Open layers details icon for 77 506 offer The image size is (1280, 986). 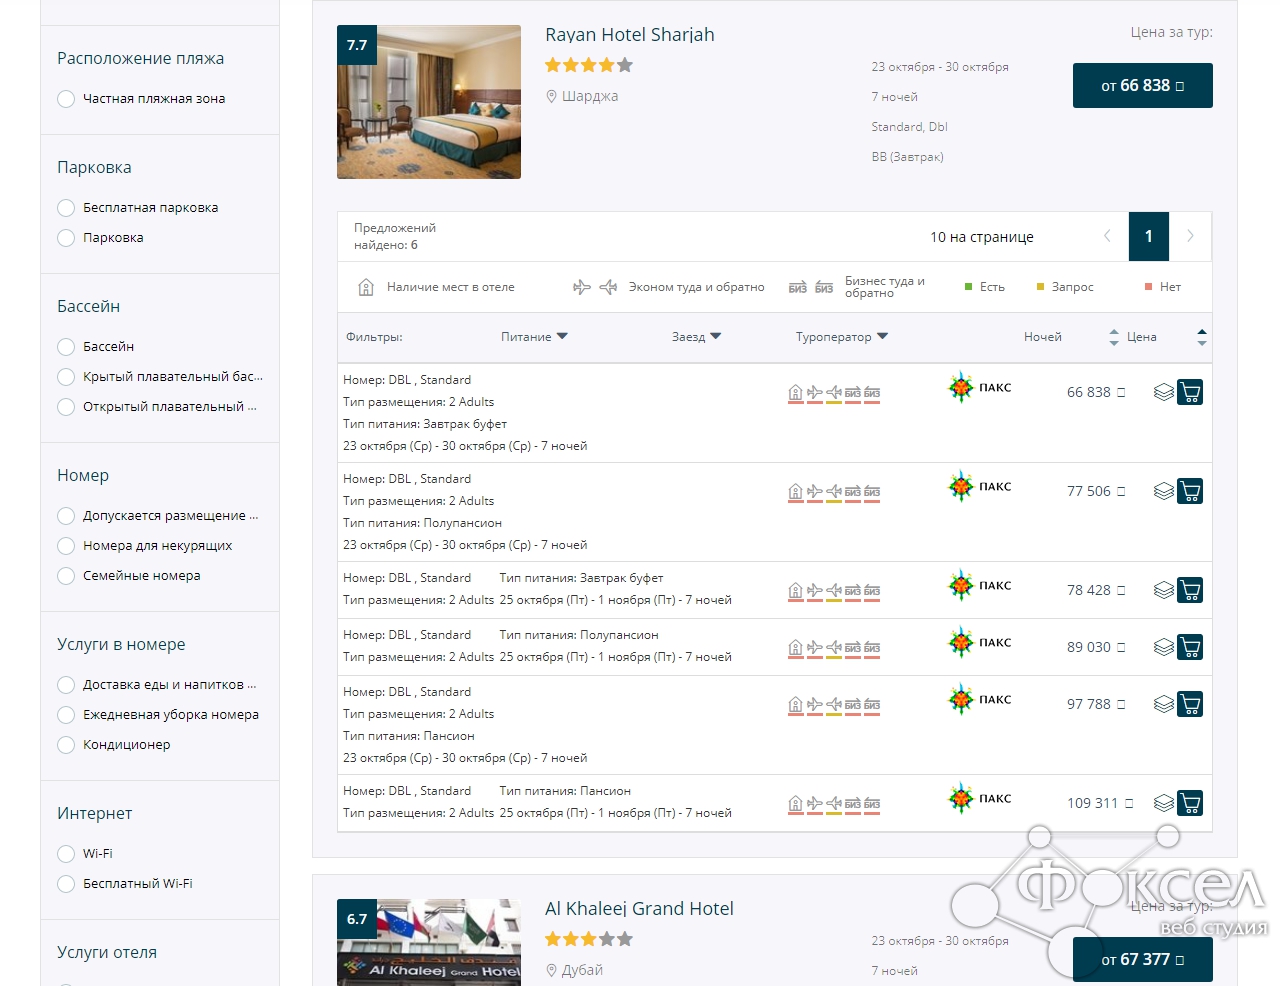coord(1163,491)
